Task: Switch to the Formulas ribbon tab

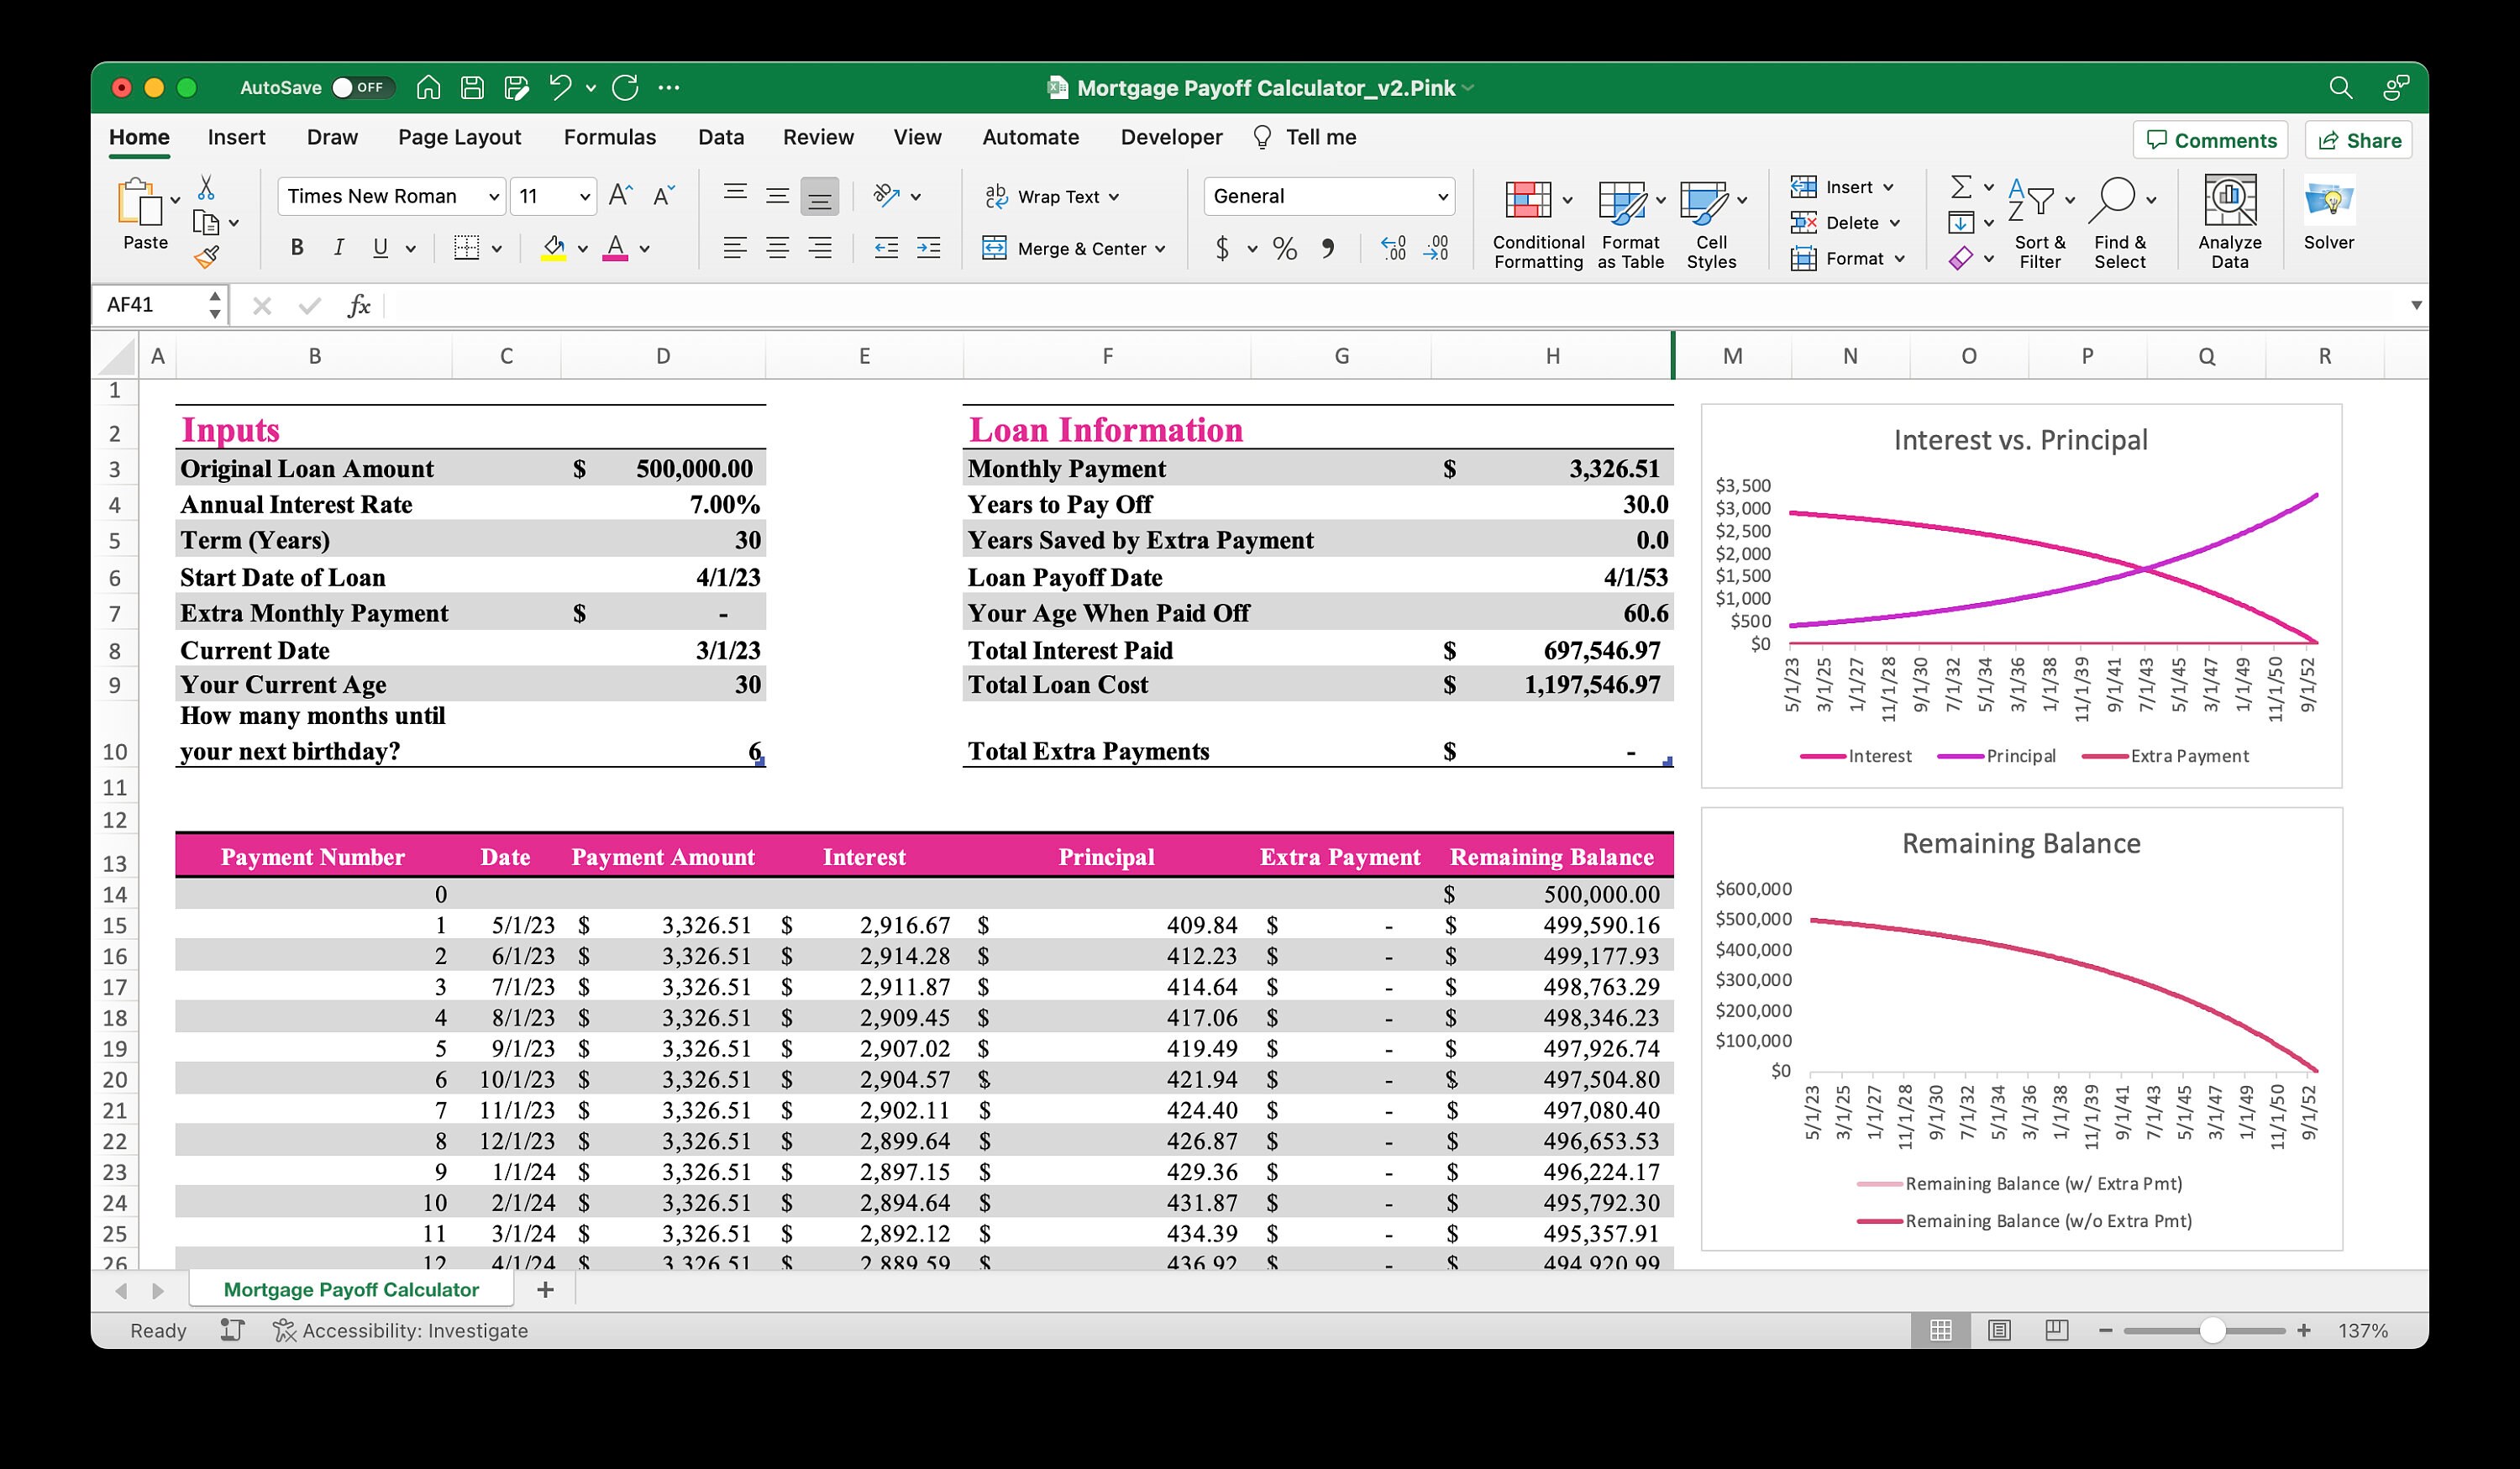Action: point(609,137)
